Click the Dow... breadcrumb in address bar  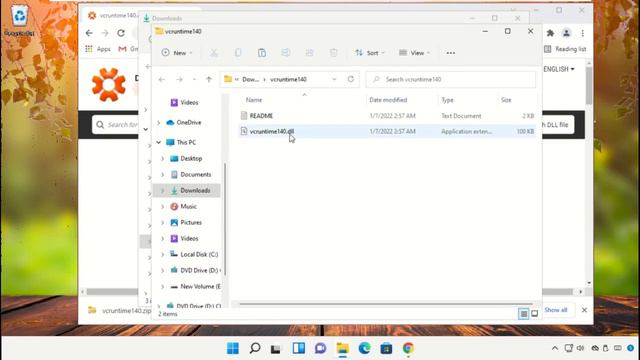click(250, 79)
